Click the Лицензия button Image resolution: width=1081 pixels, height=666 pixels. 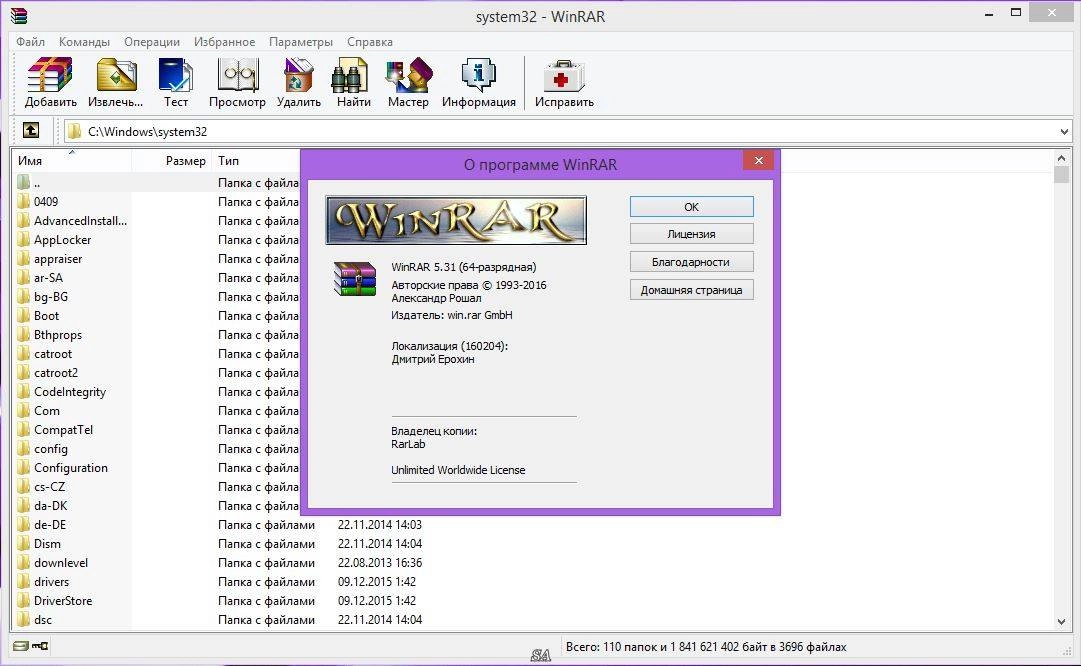[x=691, y=234]
